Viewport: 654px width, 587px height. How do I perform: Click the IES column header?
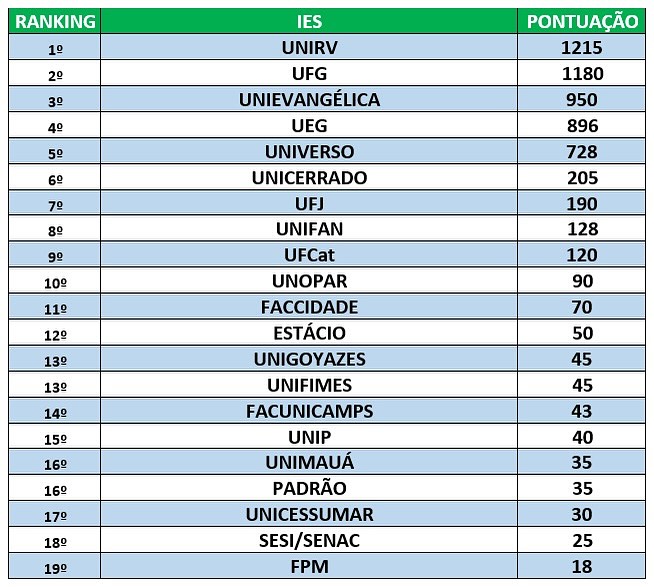pos(309,21)
